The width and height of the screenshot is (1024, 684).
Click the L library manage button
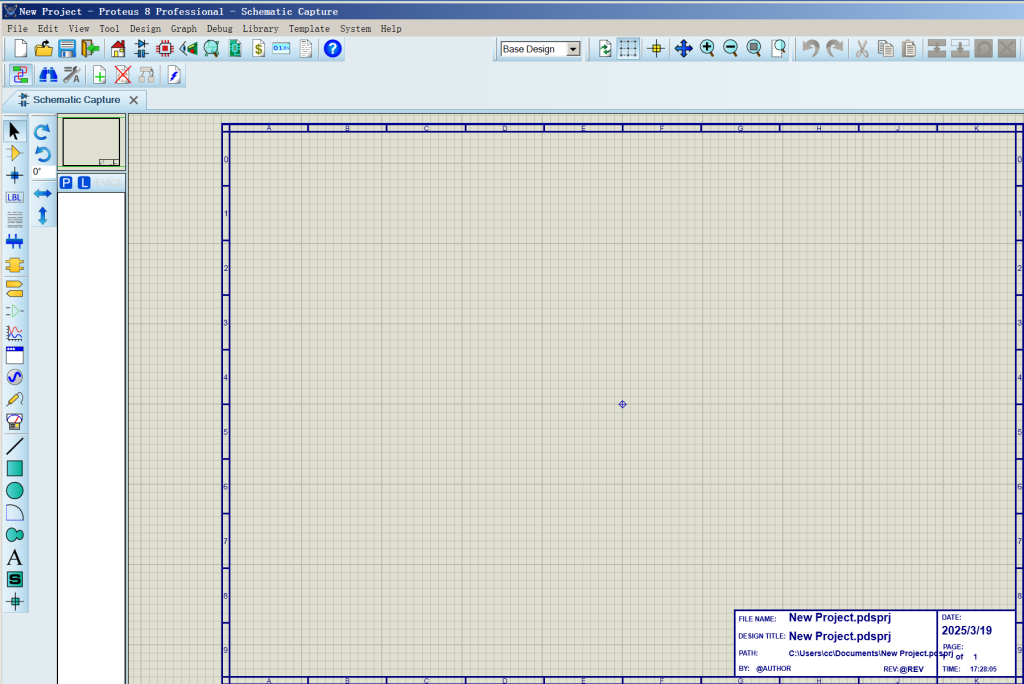click(84, 183)
